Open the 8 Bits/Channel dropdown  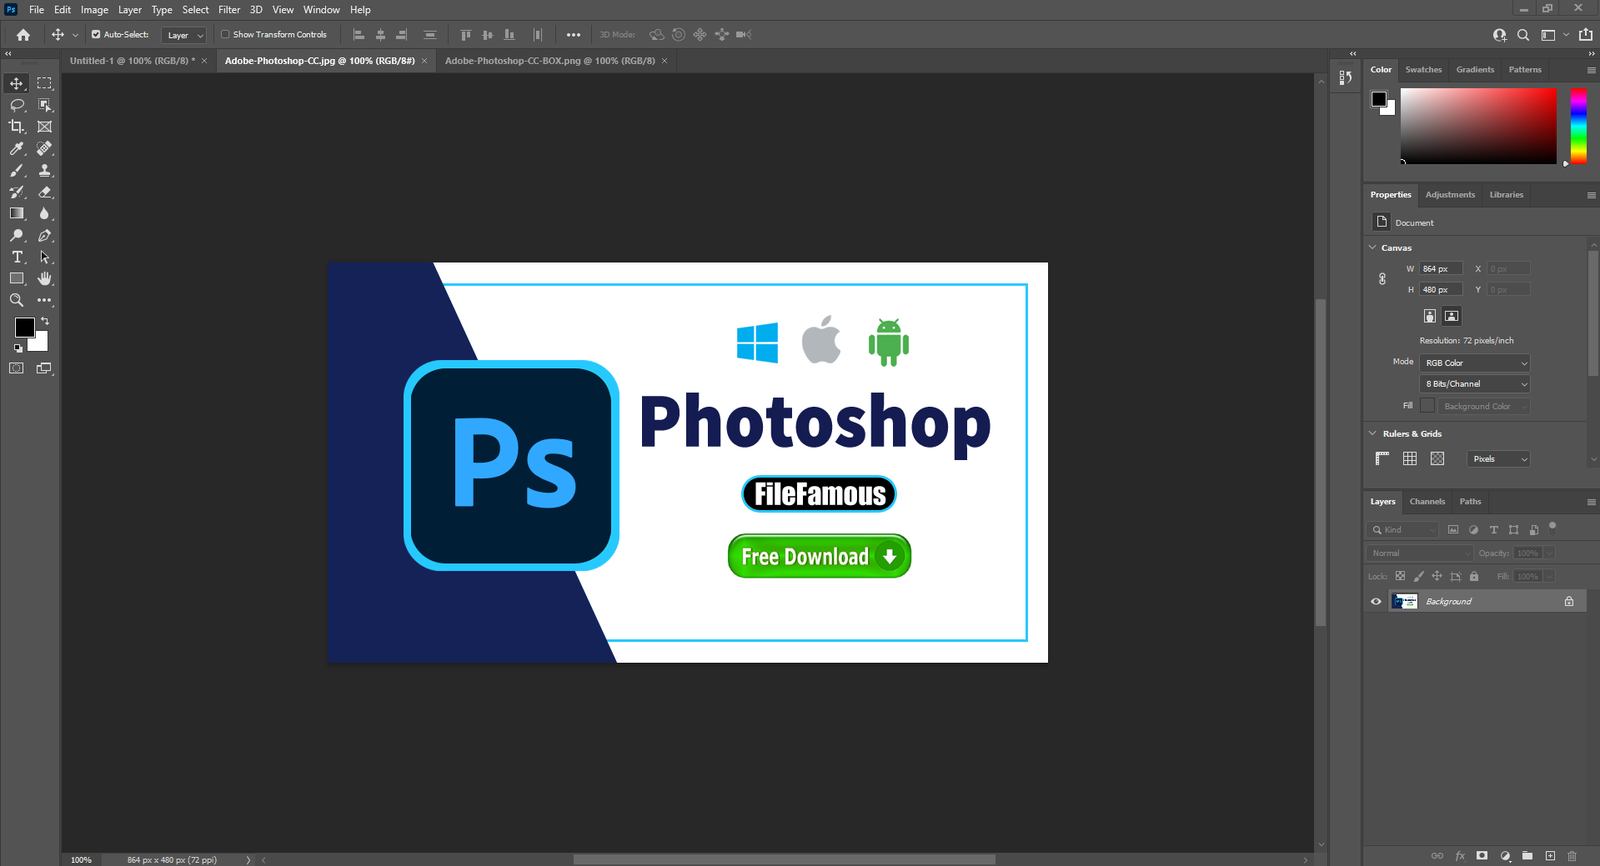point(1475,384)
